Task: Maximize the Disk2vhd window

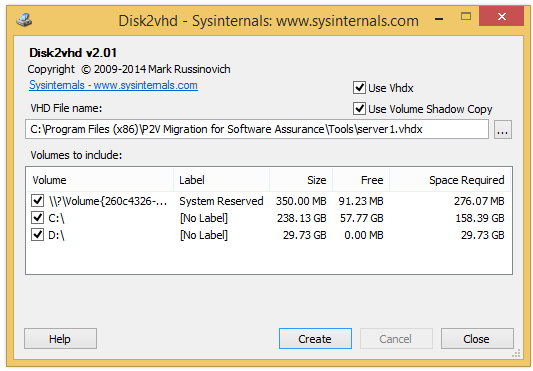Action: pyautogui.click(x=466, y=16)
